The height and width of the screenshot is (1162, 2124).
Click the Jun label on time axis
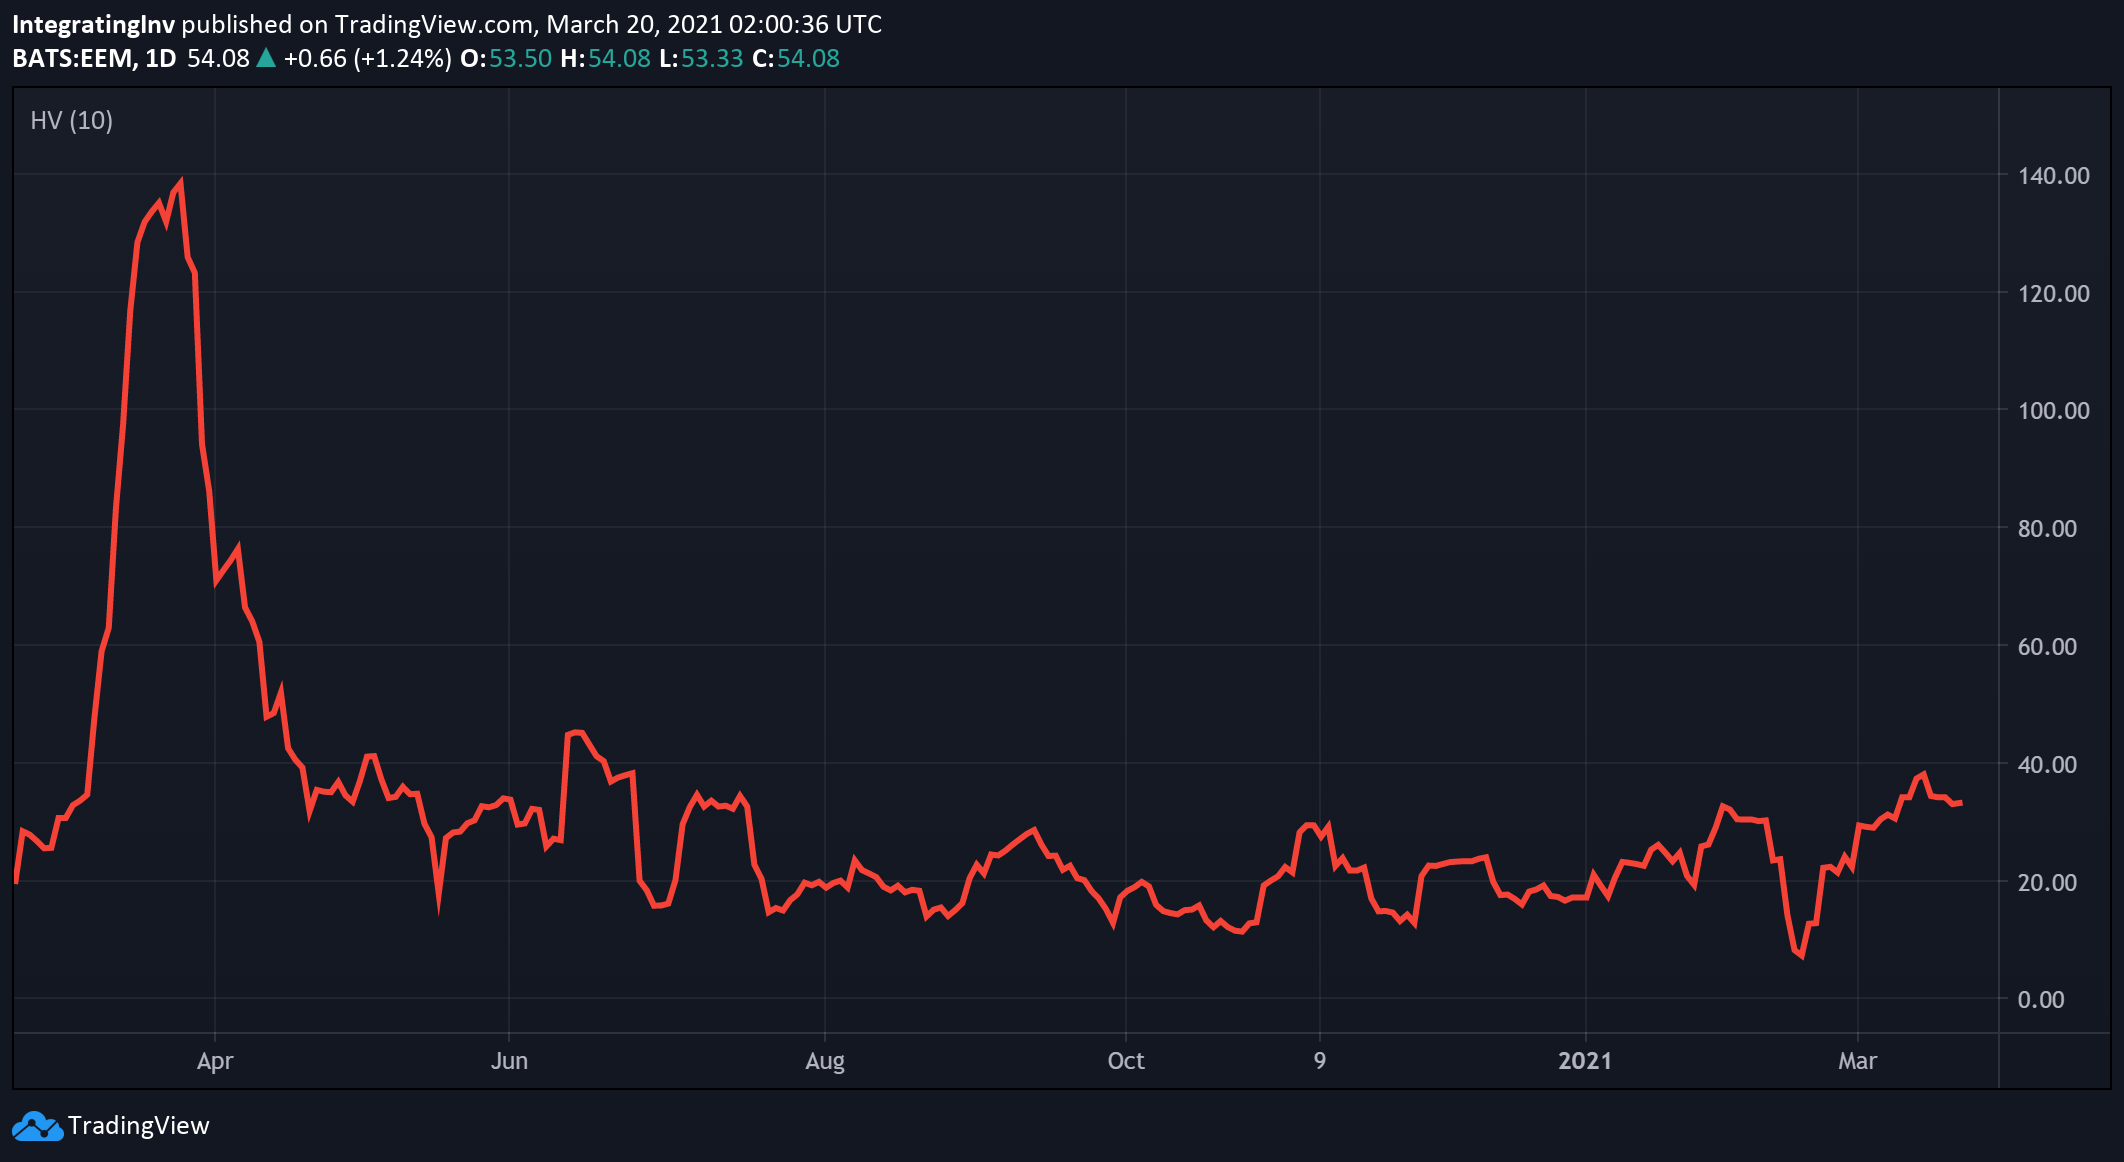(509, 1061)
